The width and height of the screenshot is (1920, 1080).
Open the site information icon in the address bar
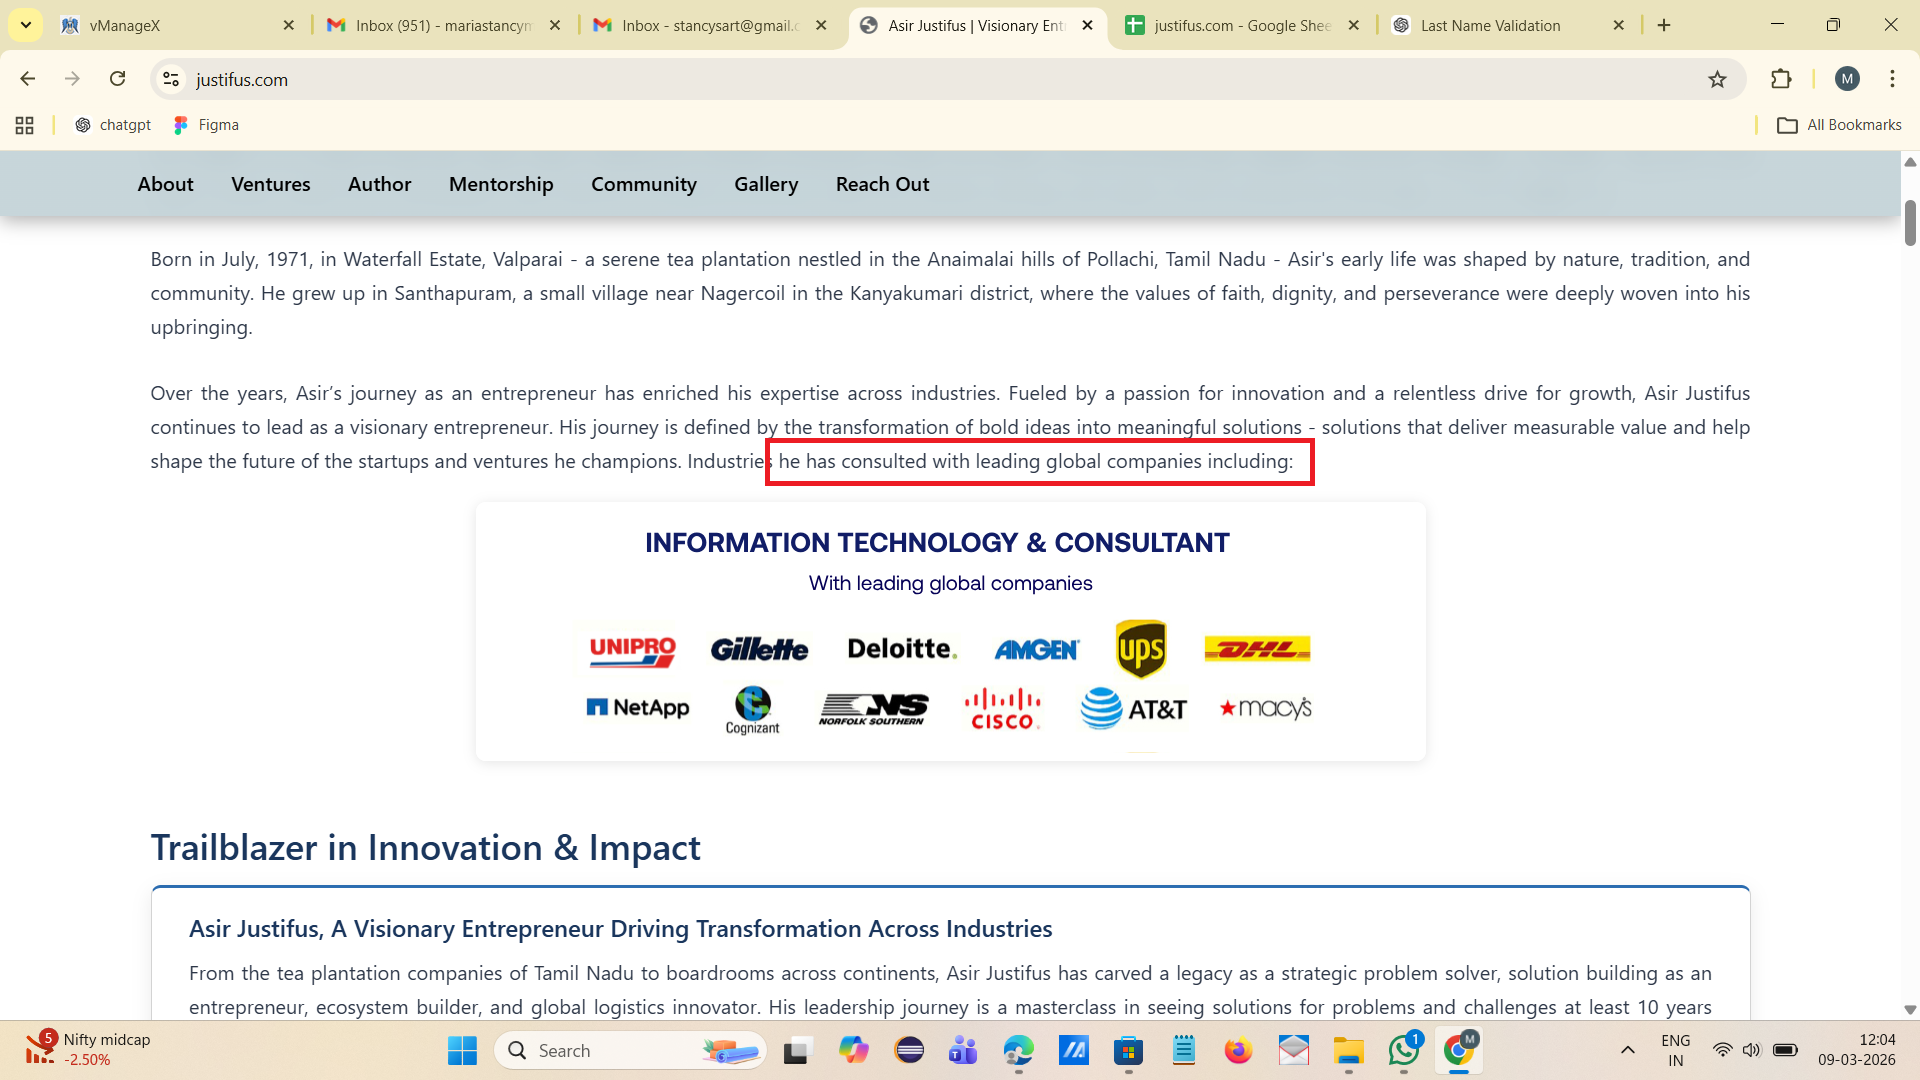(171, 79)
